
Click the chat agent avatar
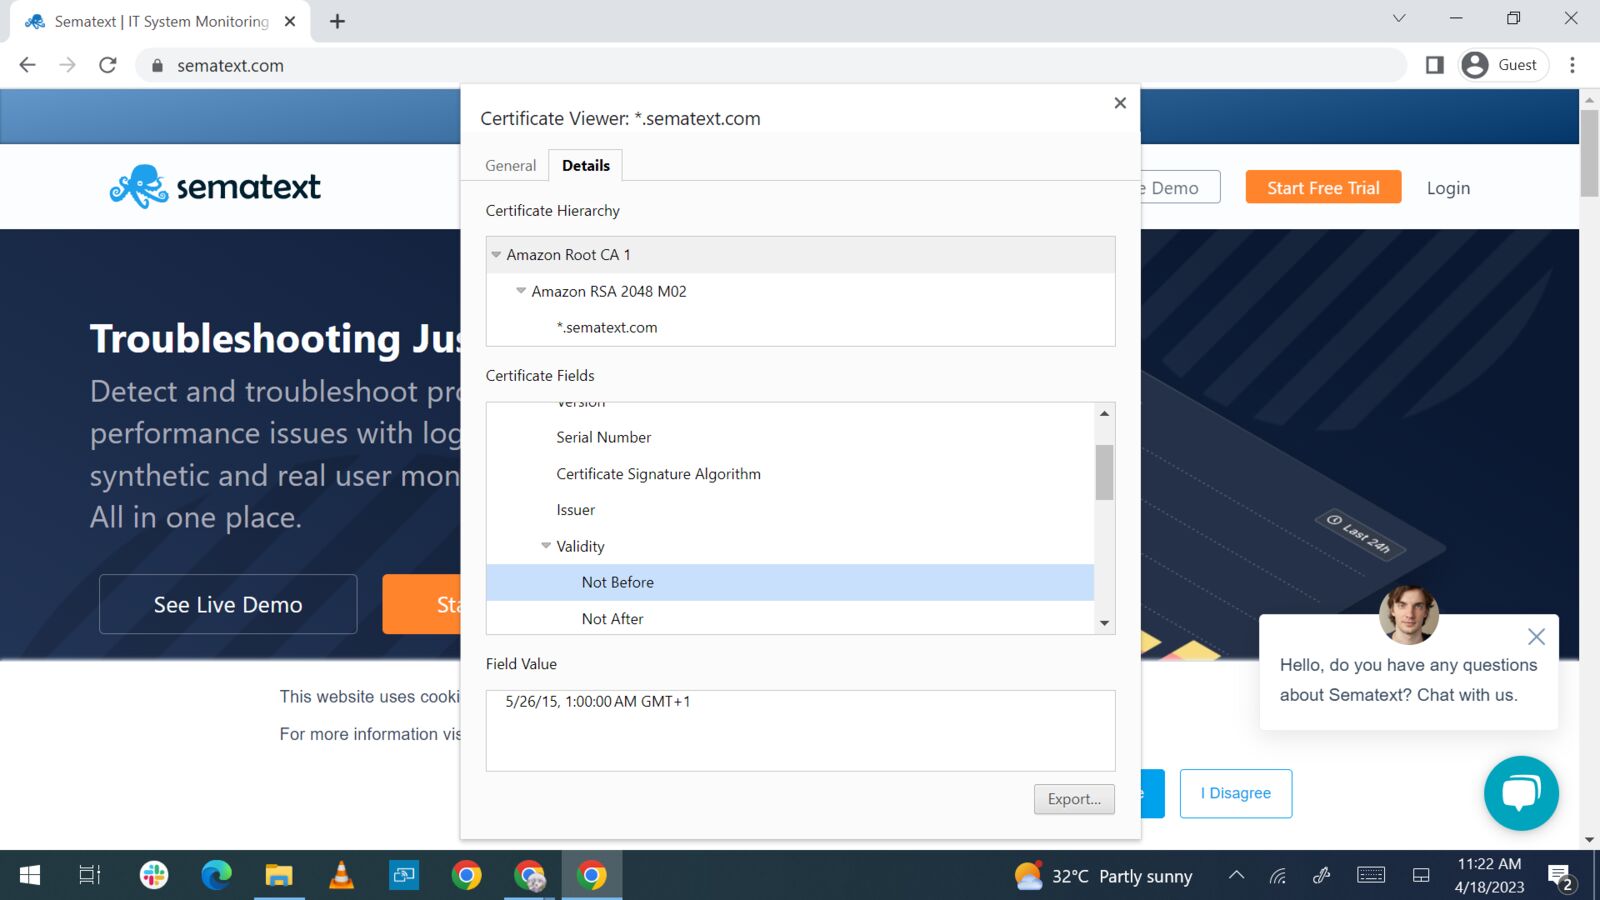pyautogui.click(x=1409, y=615)
